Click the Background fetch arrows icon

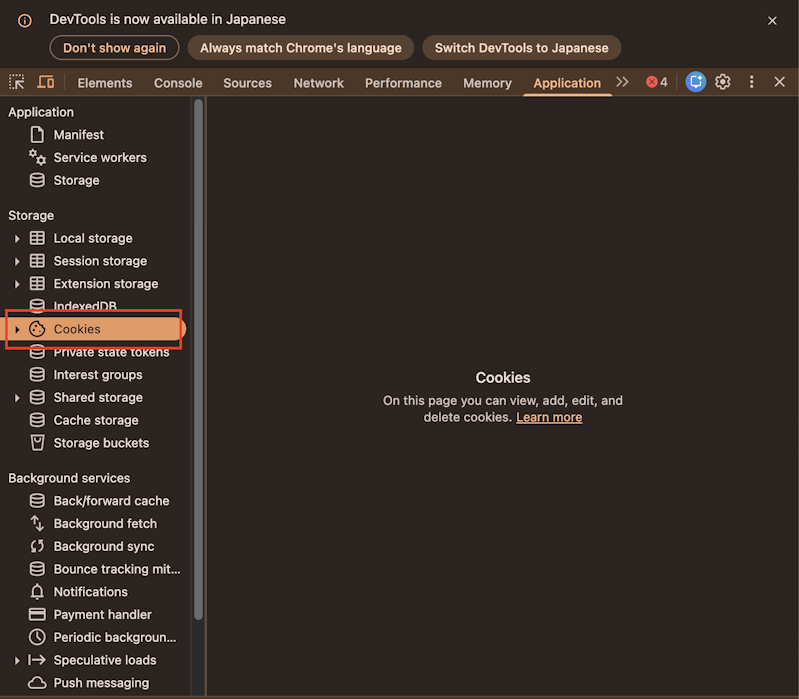37,523
